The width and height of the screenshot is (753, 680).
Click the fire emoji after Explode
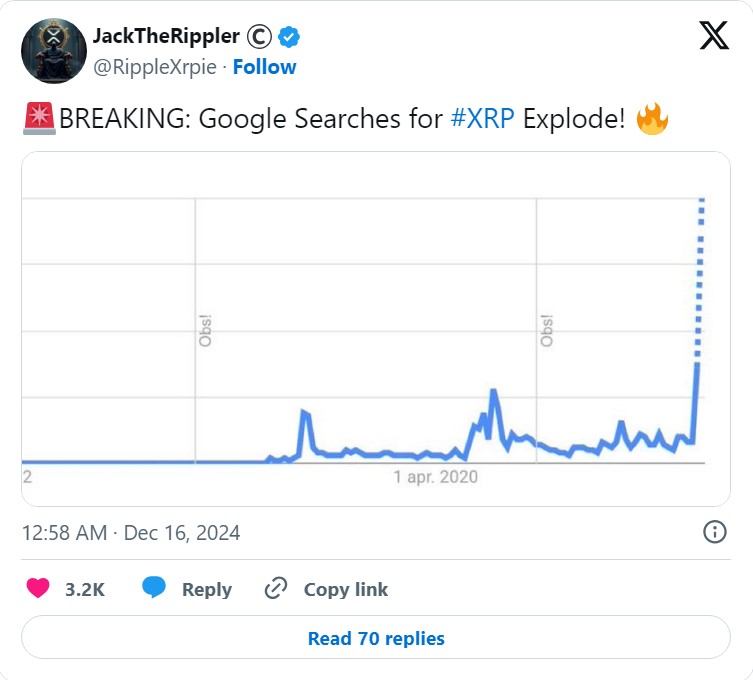click(x=652, y=119)
